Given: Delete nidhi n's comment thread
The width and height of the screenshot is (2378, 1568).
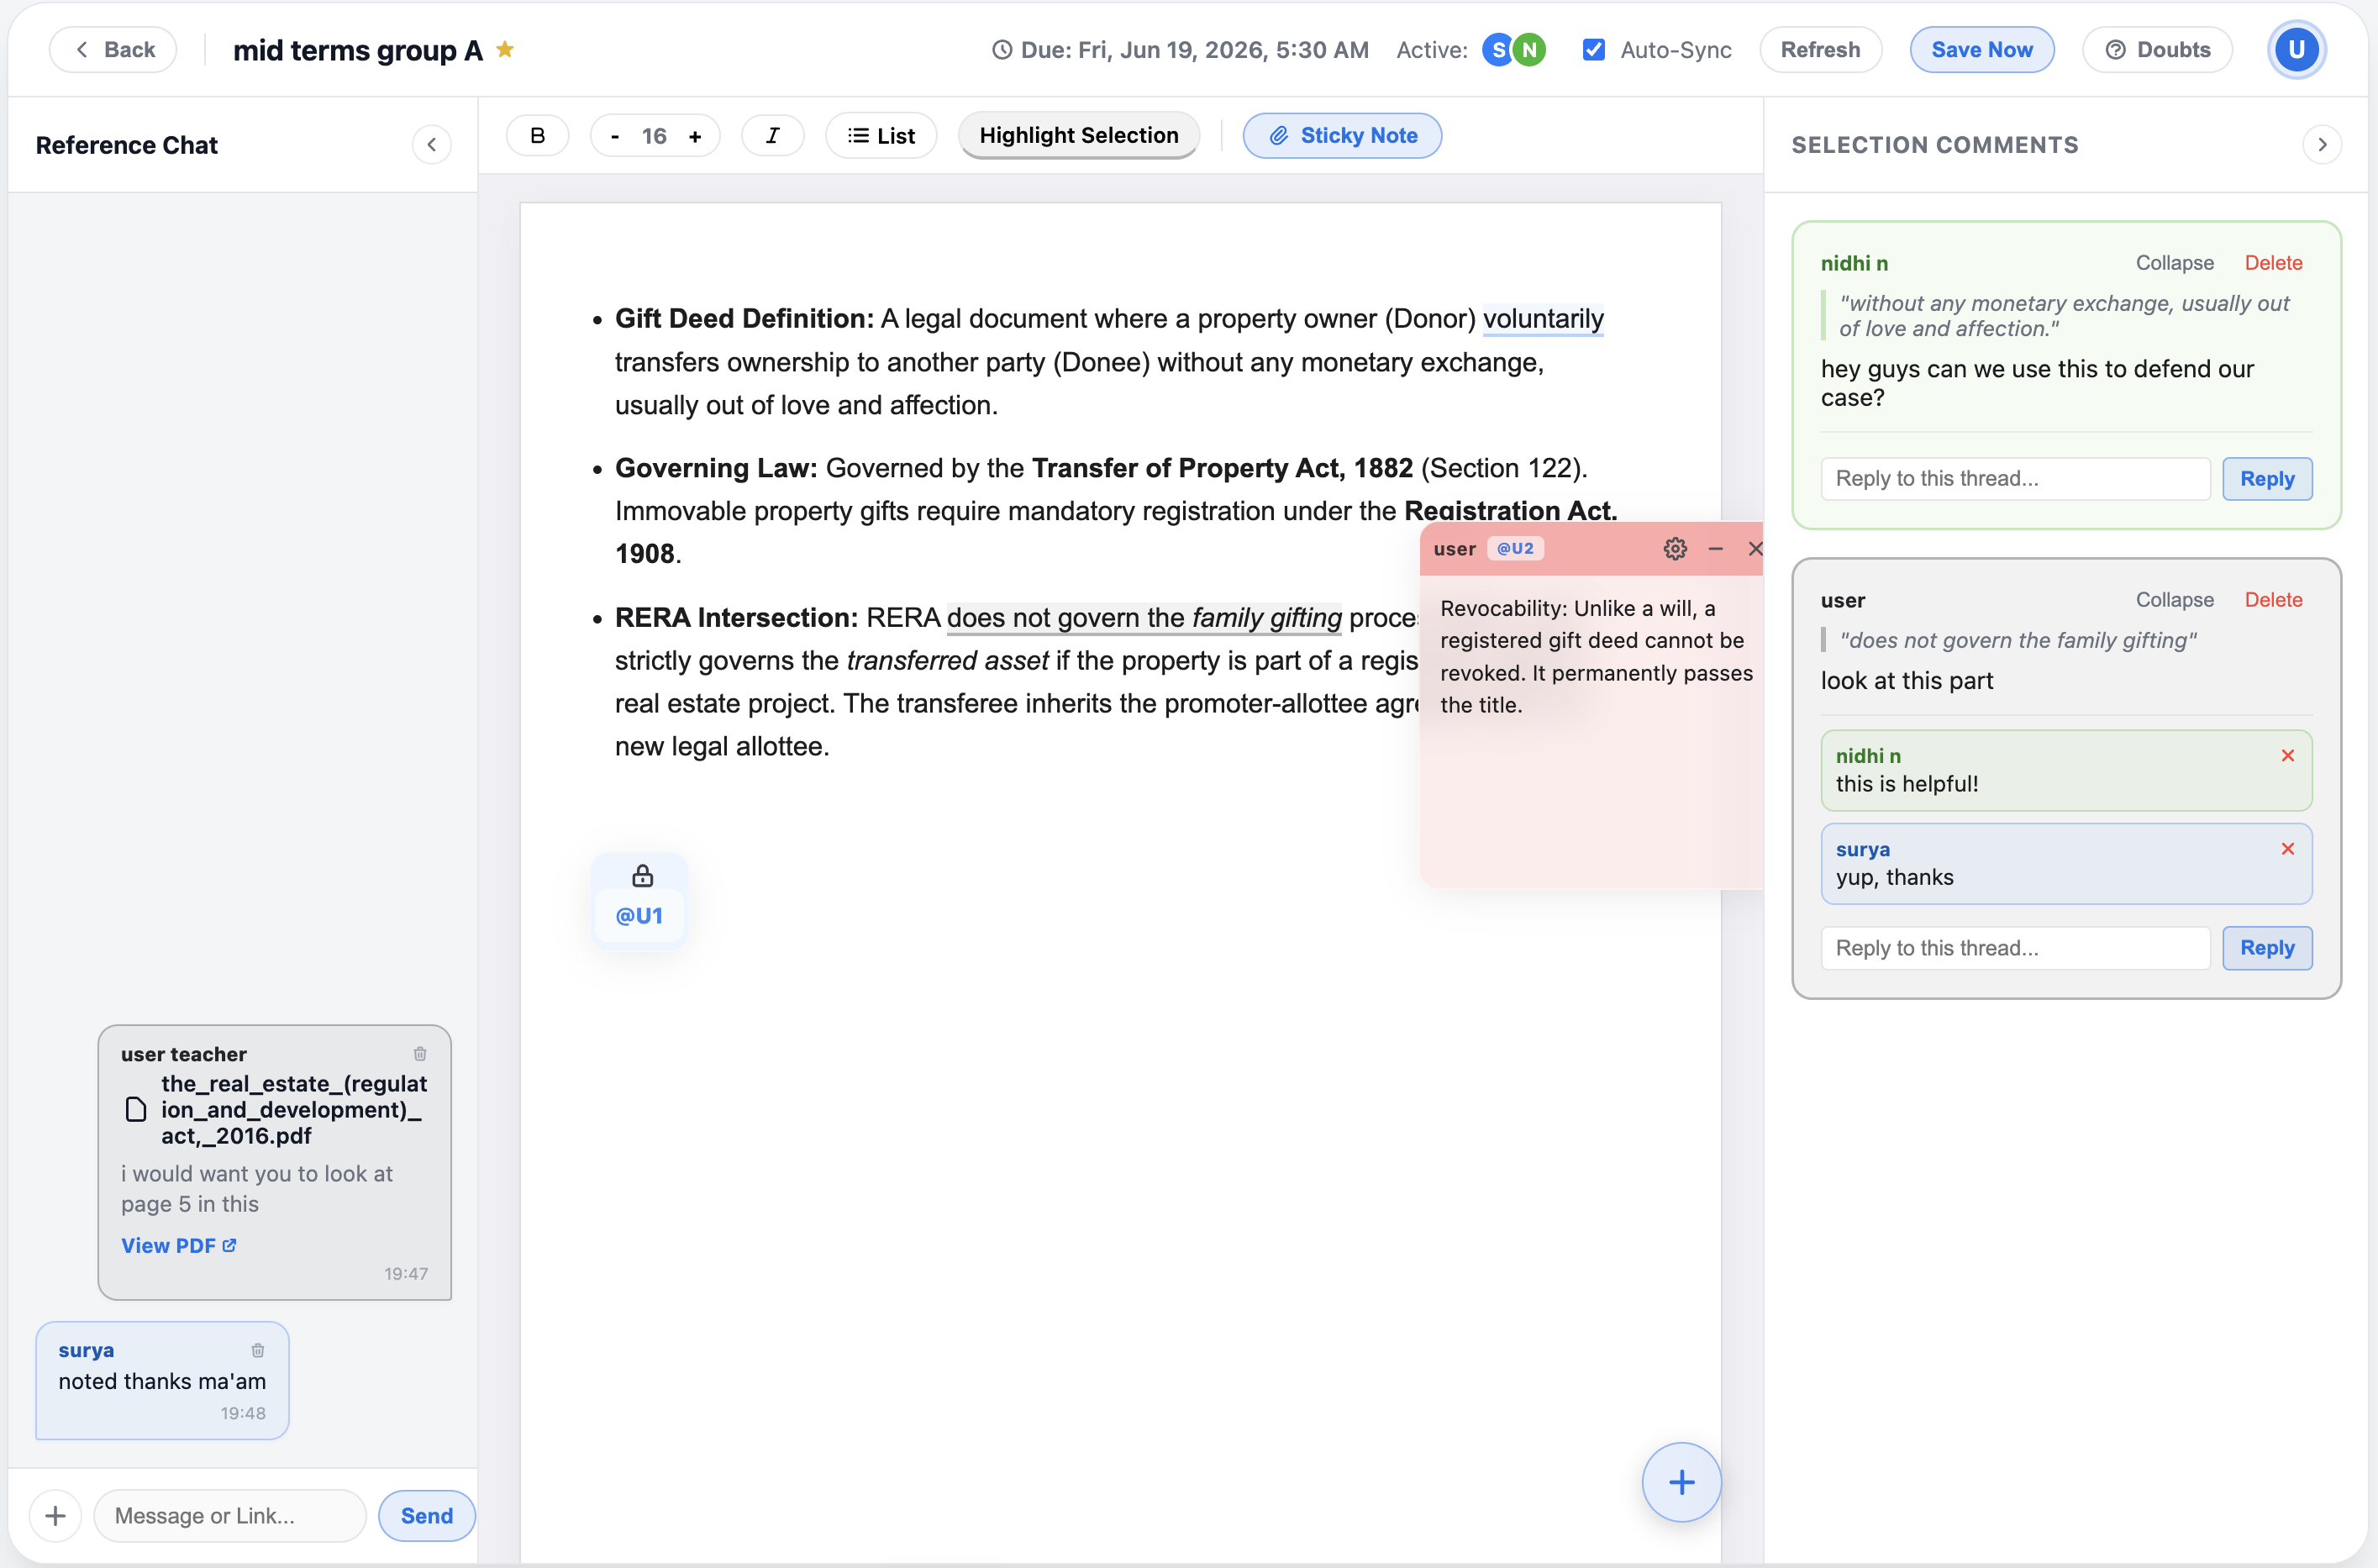Looking at the screenshot, I should 2273,263.
